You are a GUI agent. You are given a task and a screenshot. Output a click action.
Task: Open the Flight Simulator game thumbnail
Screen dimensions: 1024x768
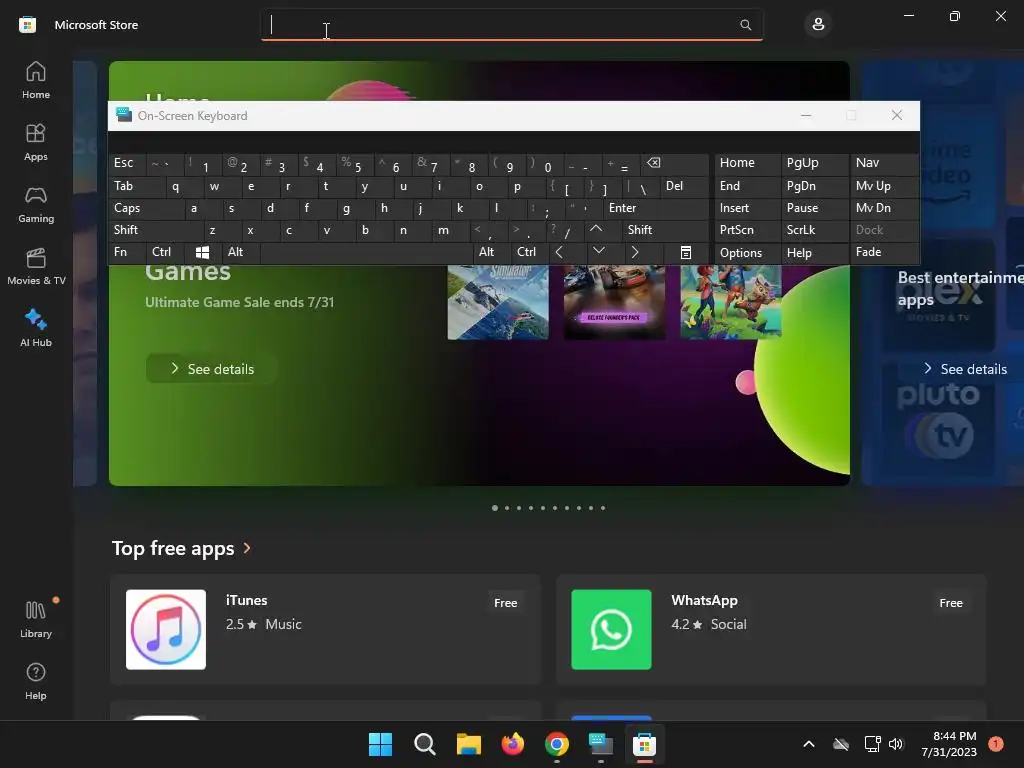(498, 302)
